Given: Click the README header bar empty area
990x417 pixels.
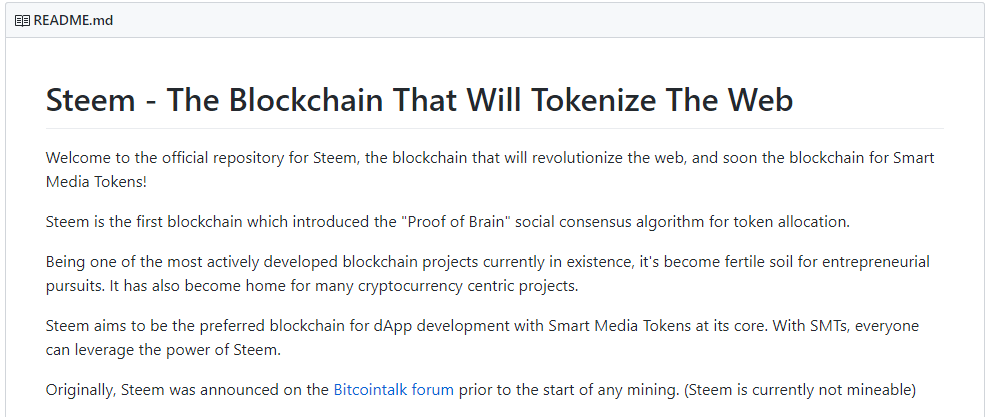Looking at the screenshot, I should (549, 20).
